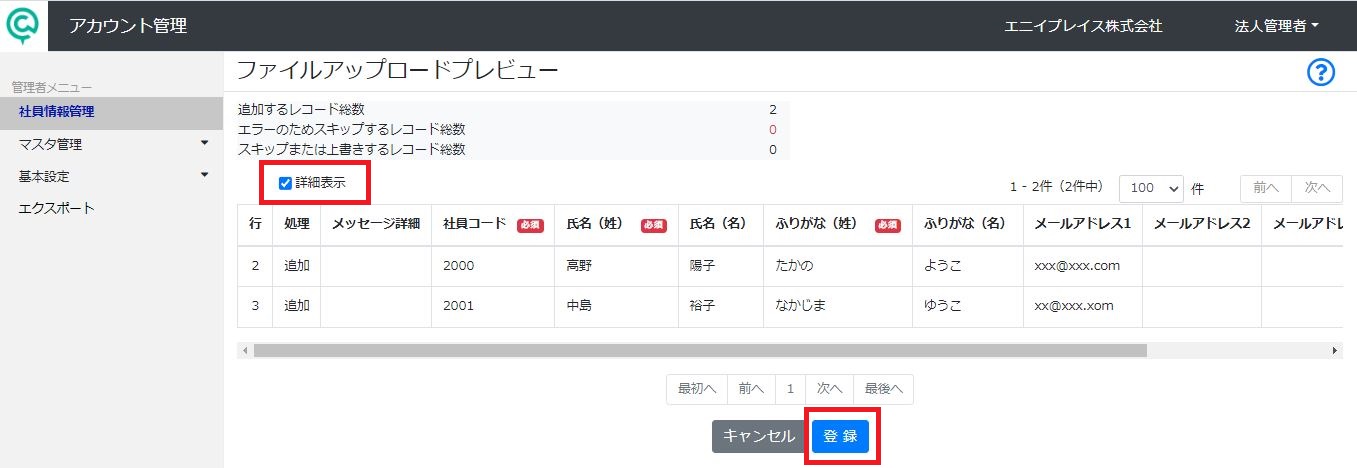Click the メールアドレス2 column header
The image size is (1357, 468).
point(1202,225)
